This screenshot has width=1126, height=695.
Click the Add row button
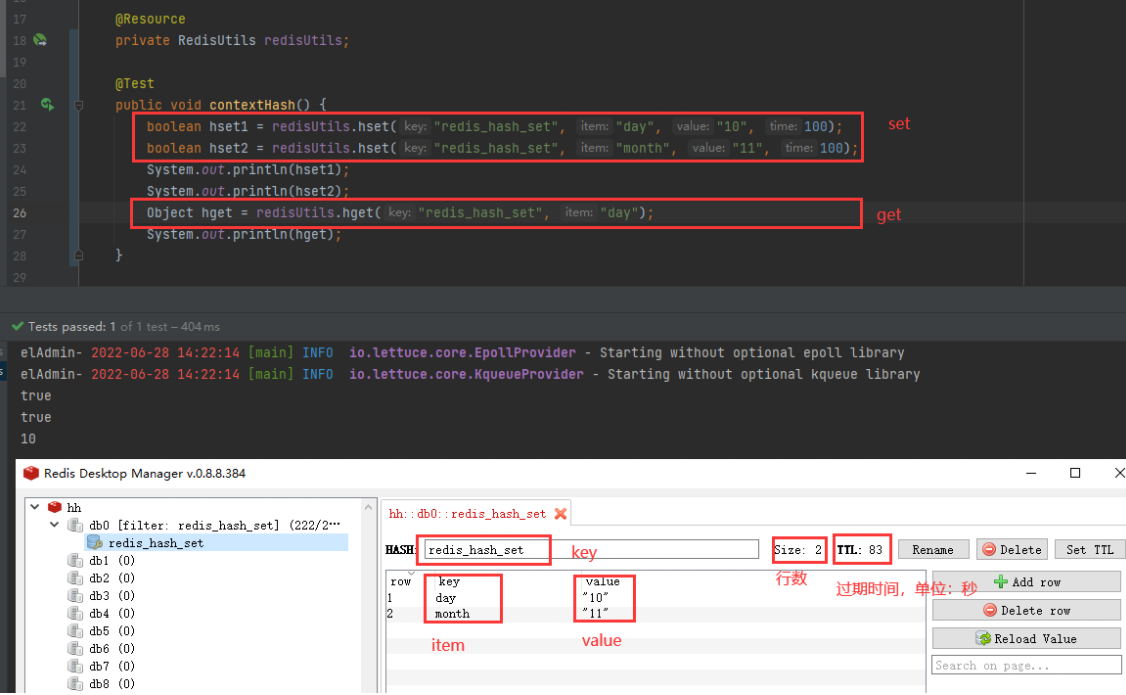[1026, 582]
